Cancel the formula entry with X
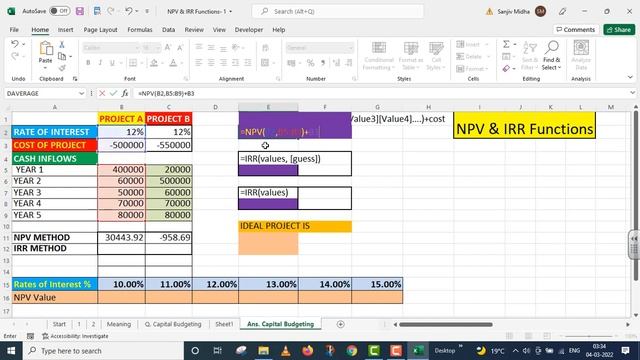This screenshot has height=360, width=640. pyautogui.click(x=102, y=93)
